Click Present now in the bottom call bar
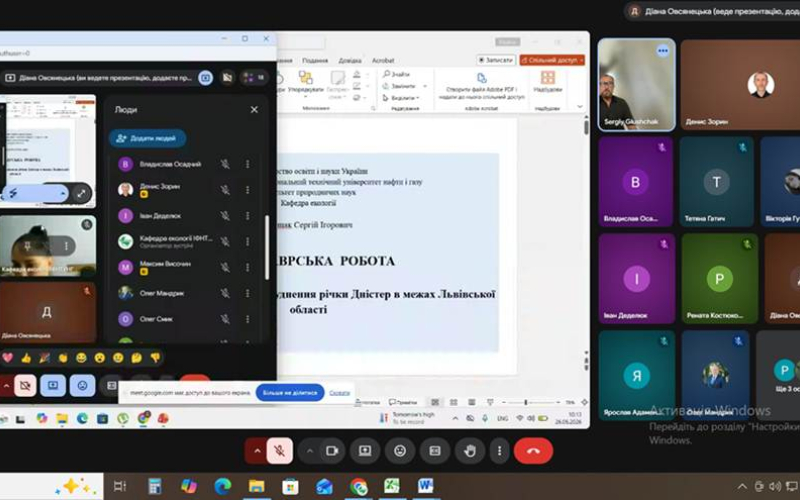Image resolution: width=800 pixels, height=500 pixels. click(365, 451)
